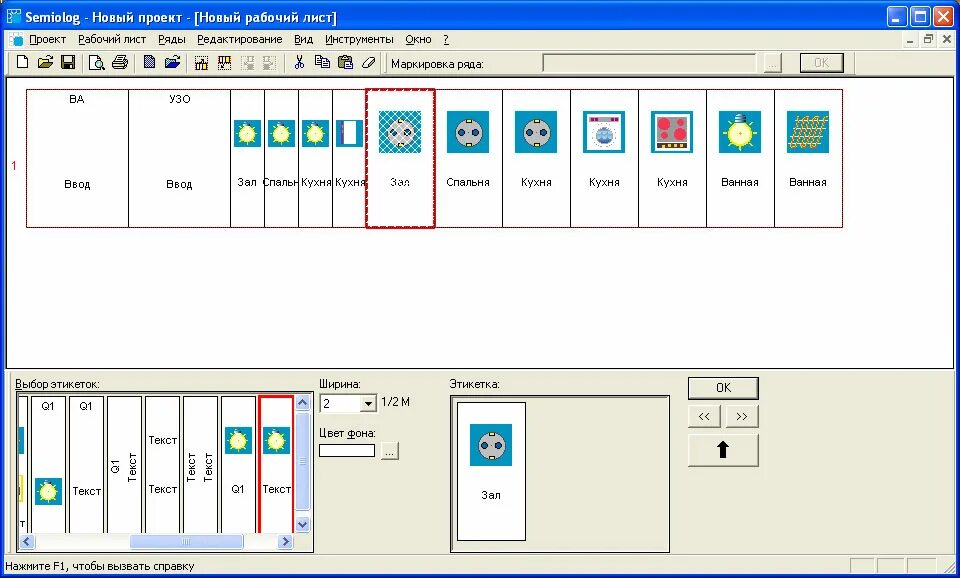Open the background color picker ... button
This screenshot has height=578, width=960.
(389, 451)
